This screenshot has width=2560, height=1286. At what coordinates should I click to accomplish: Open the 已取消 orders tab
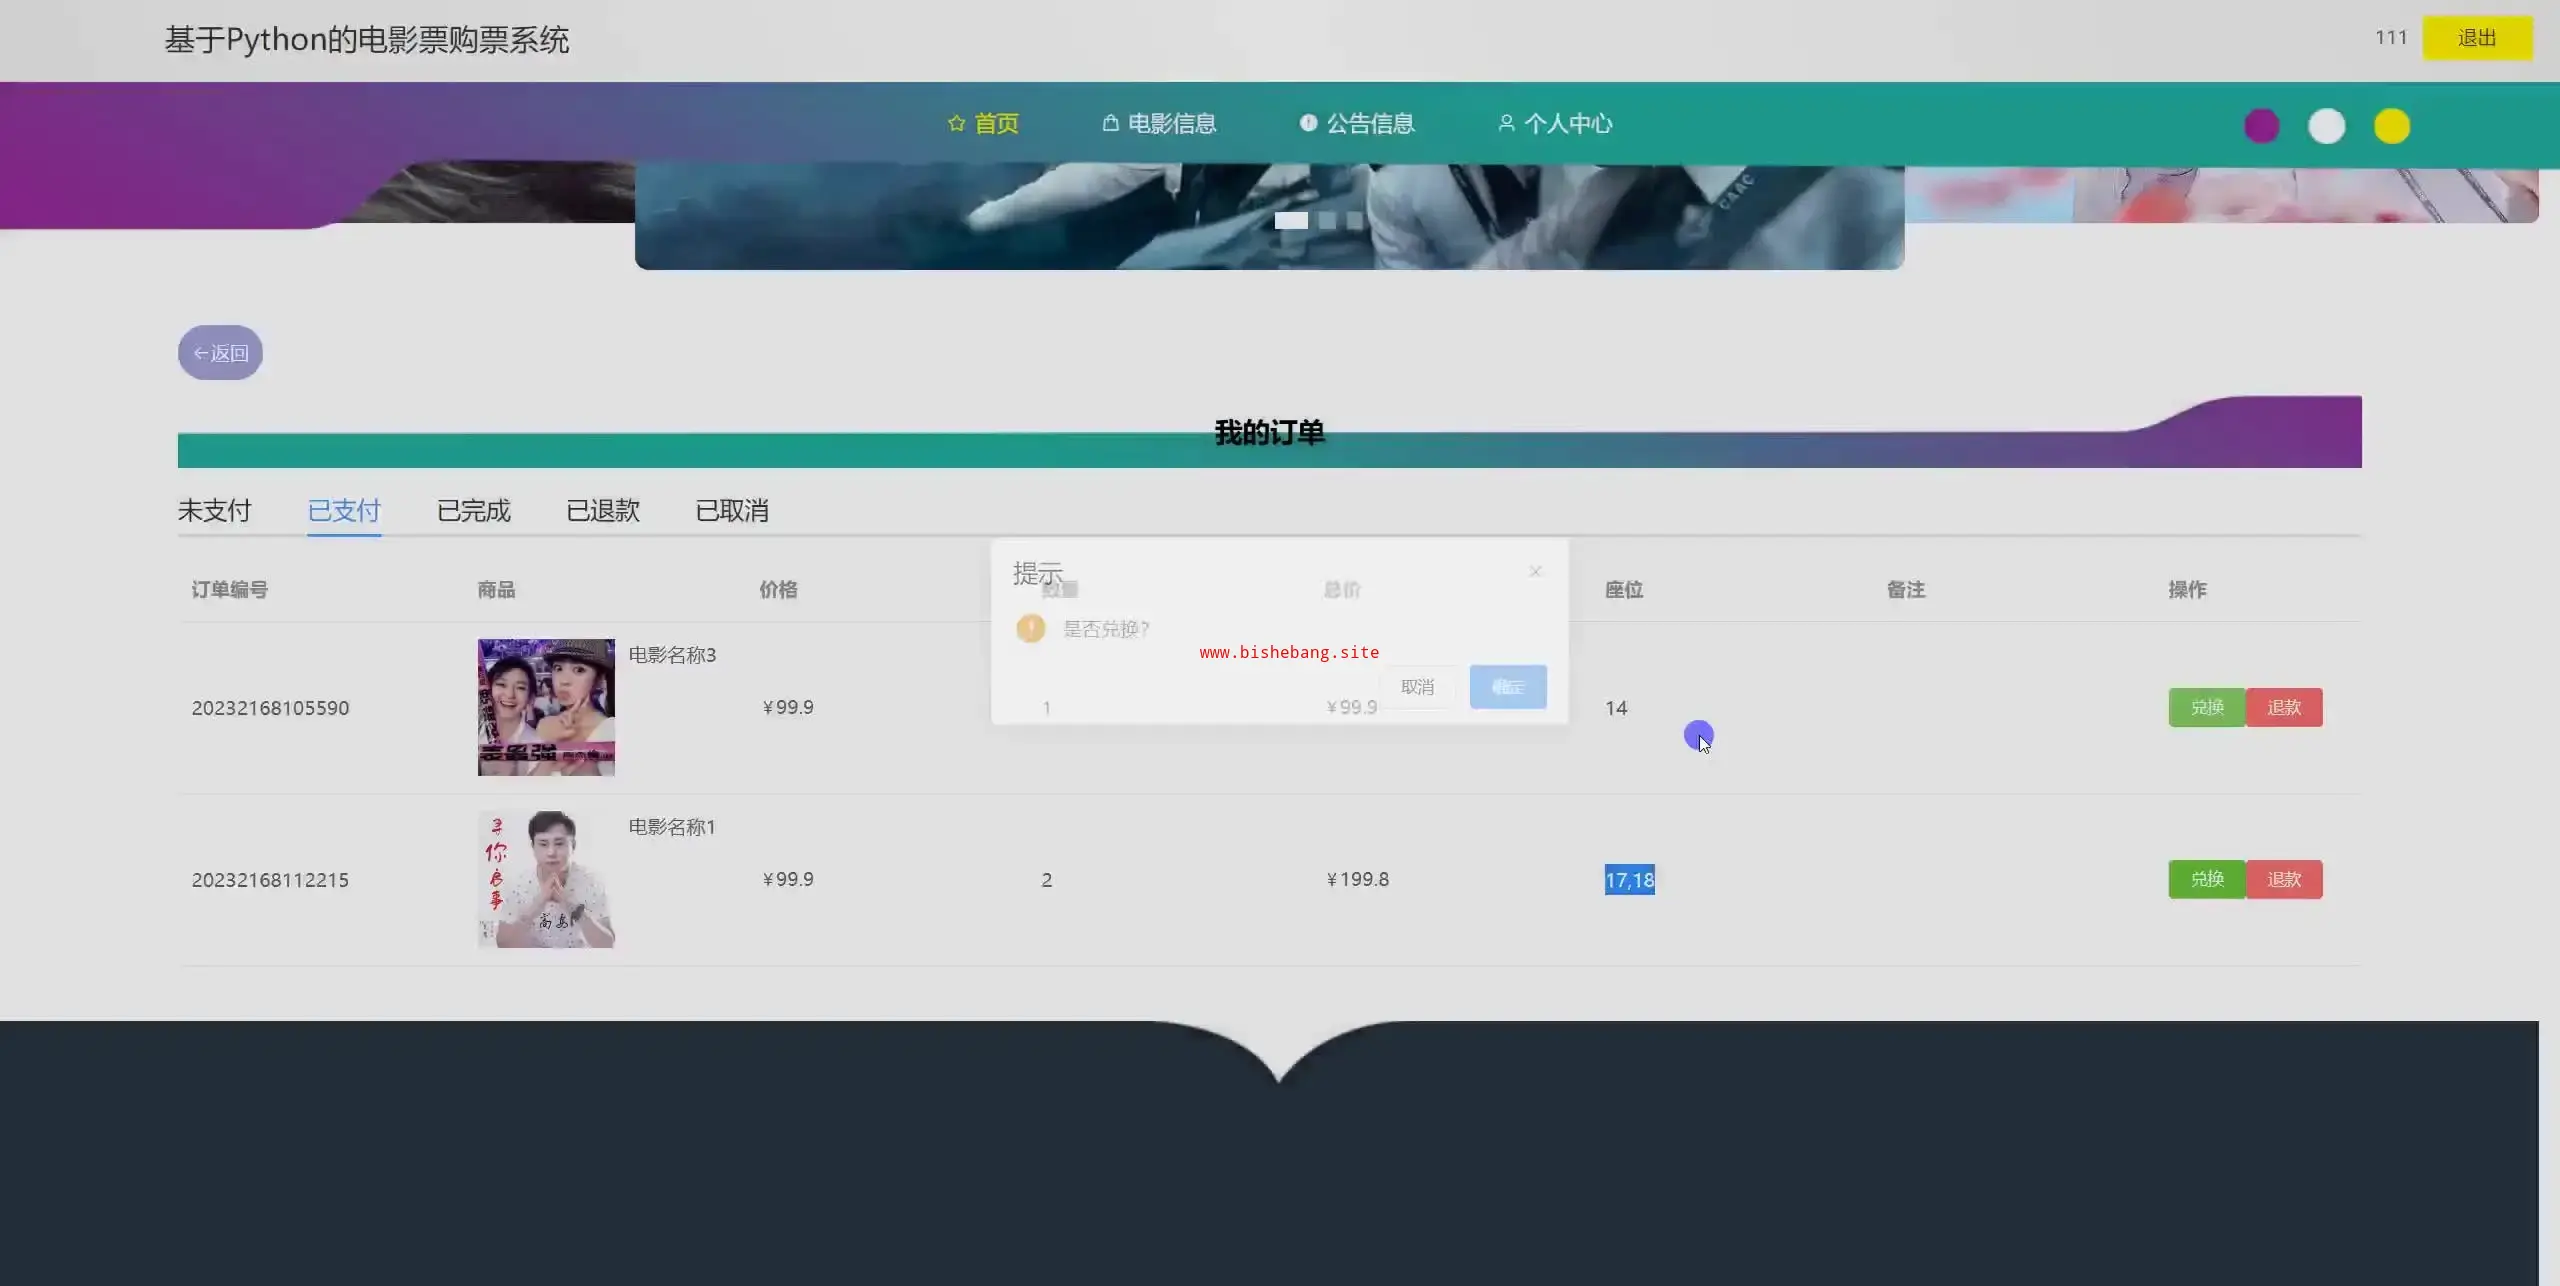pos(732,511)
